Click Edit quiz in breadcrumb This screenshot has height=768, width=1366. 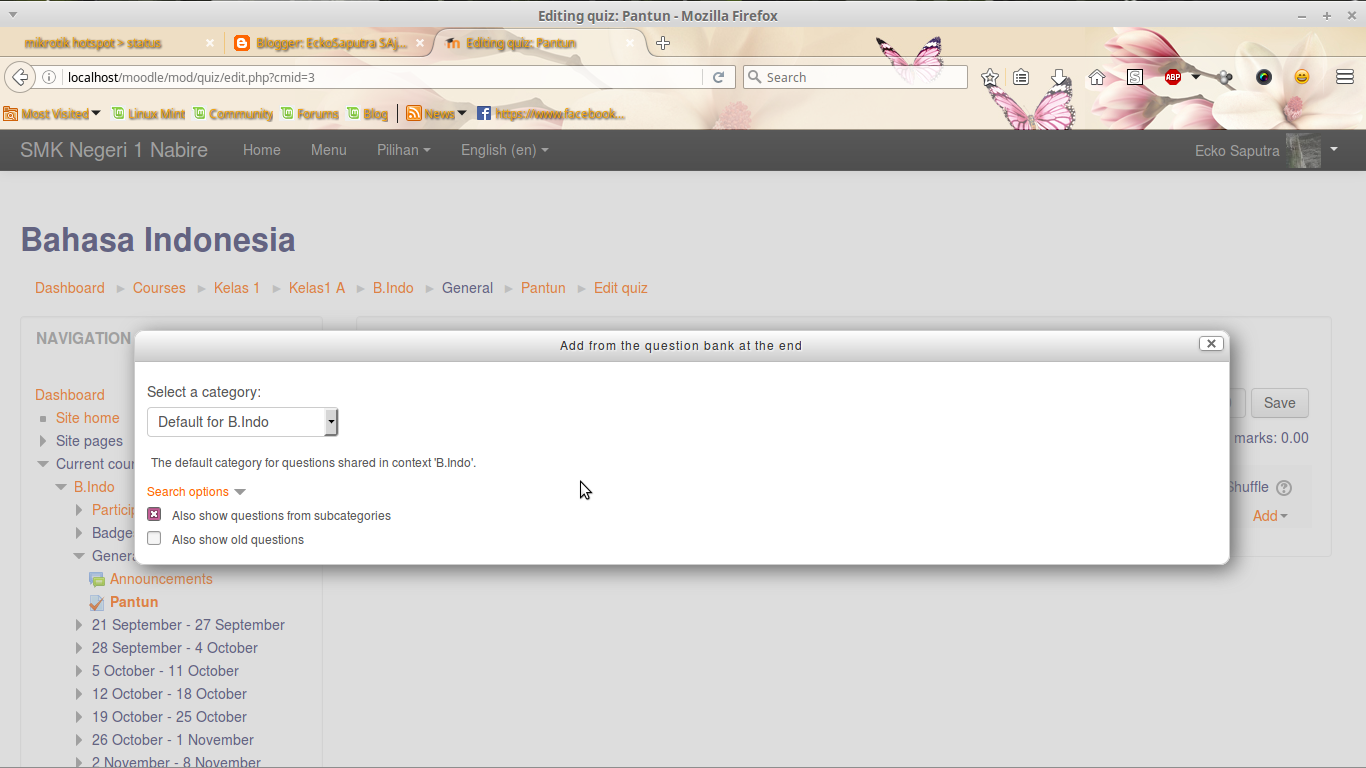pyautogui.click(x=621, y=288)
